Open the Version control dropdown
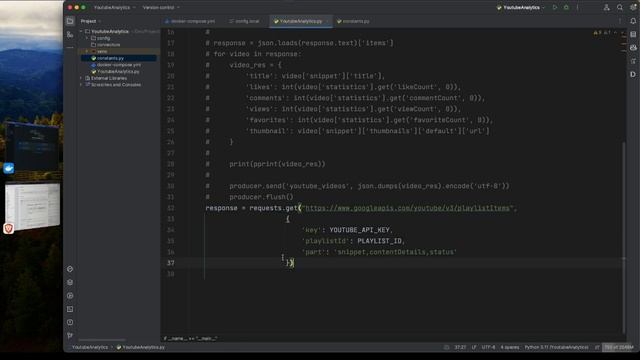The image size is (640, 360). click(161, 7)
